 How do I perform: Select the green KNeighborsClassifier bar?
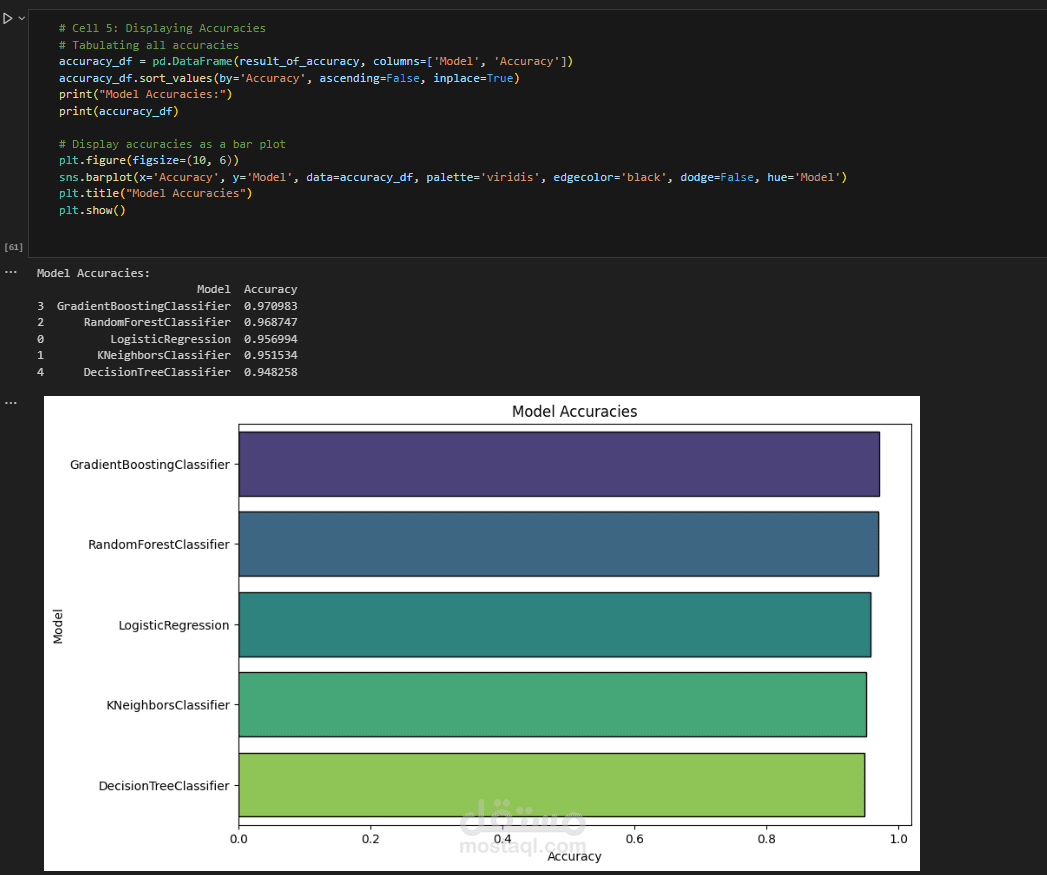coord(552,705)
